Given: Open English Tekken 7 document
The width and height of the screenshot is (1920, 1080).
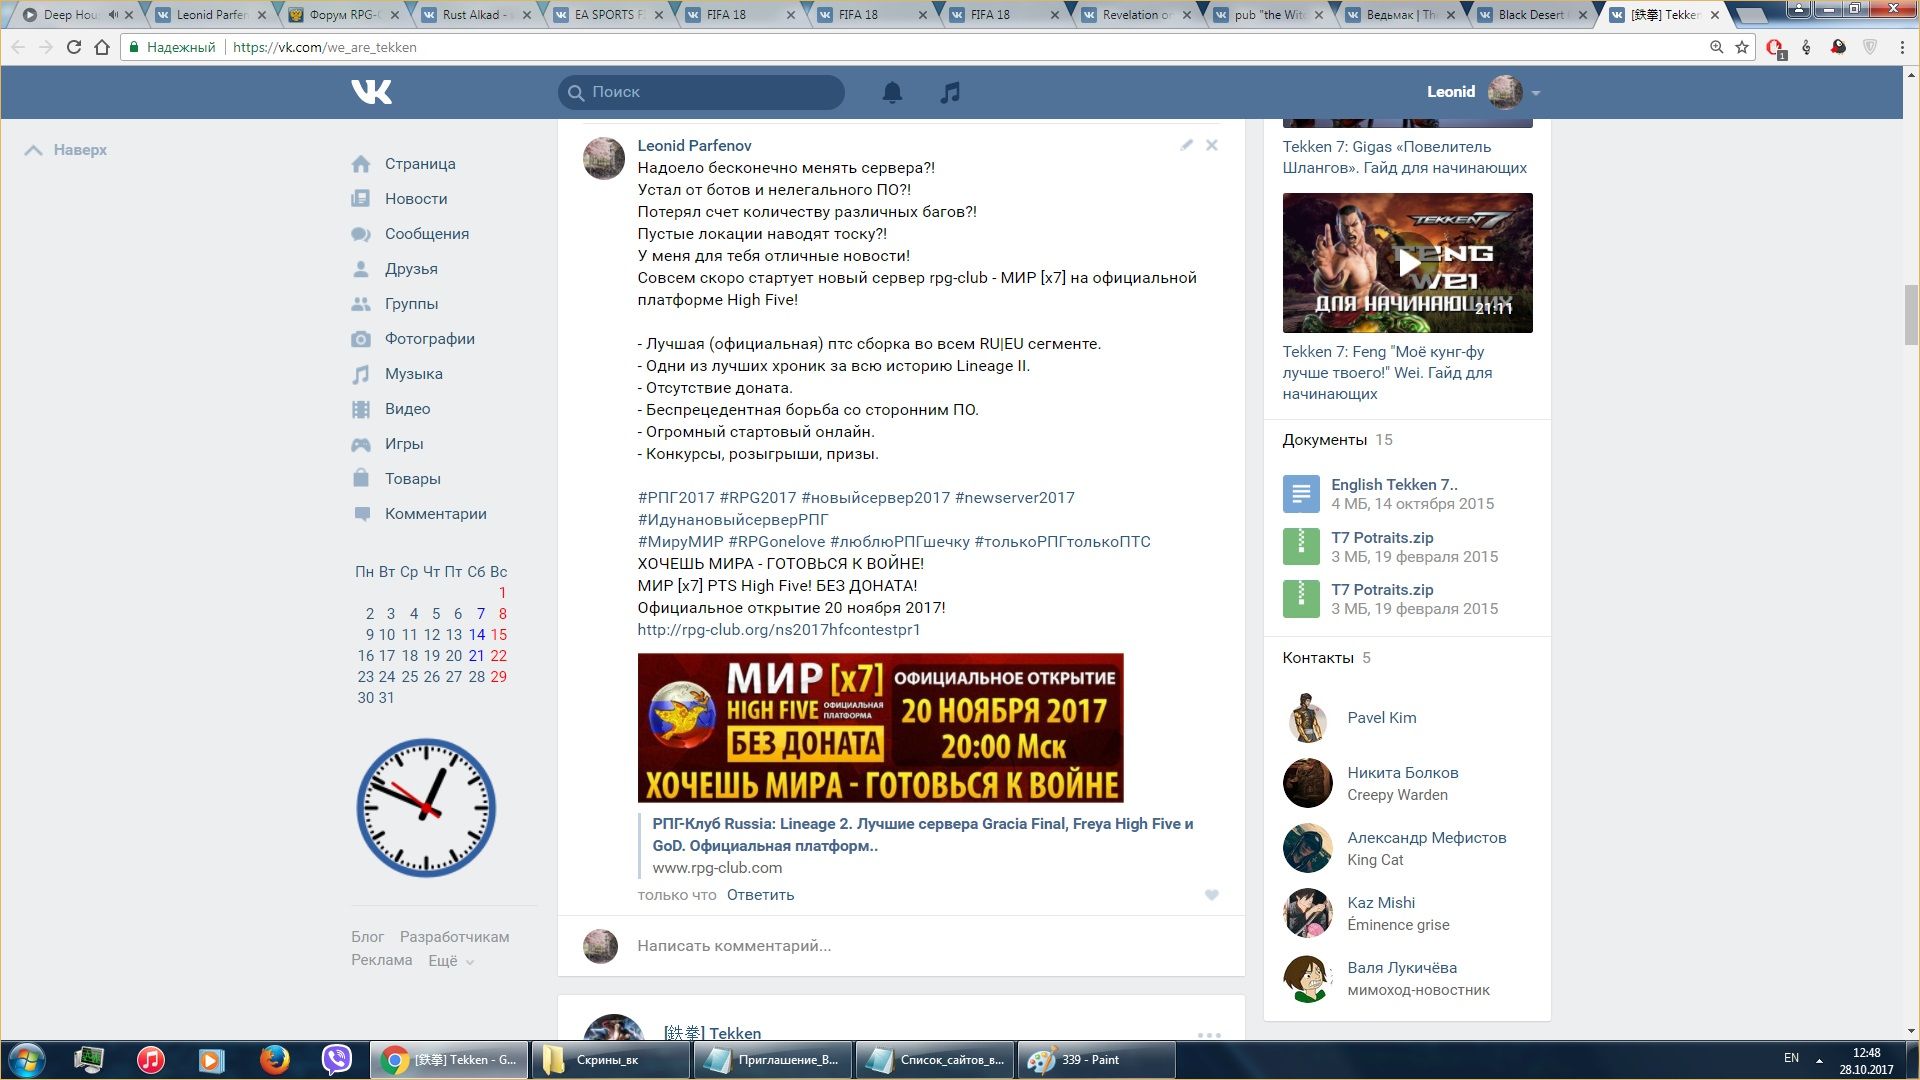Looking at the screenshot, I should (x=1393, y=485).
